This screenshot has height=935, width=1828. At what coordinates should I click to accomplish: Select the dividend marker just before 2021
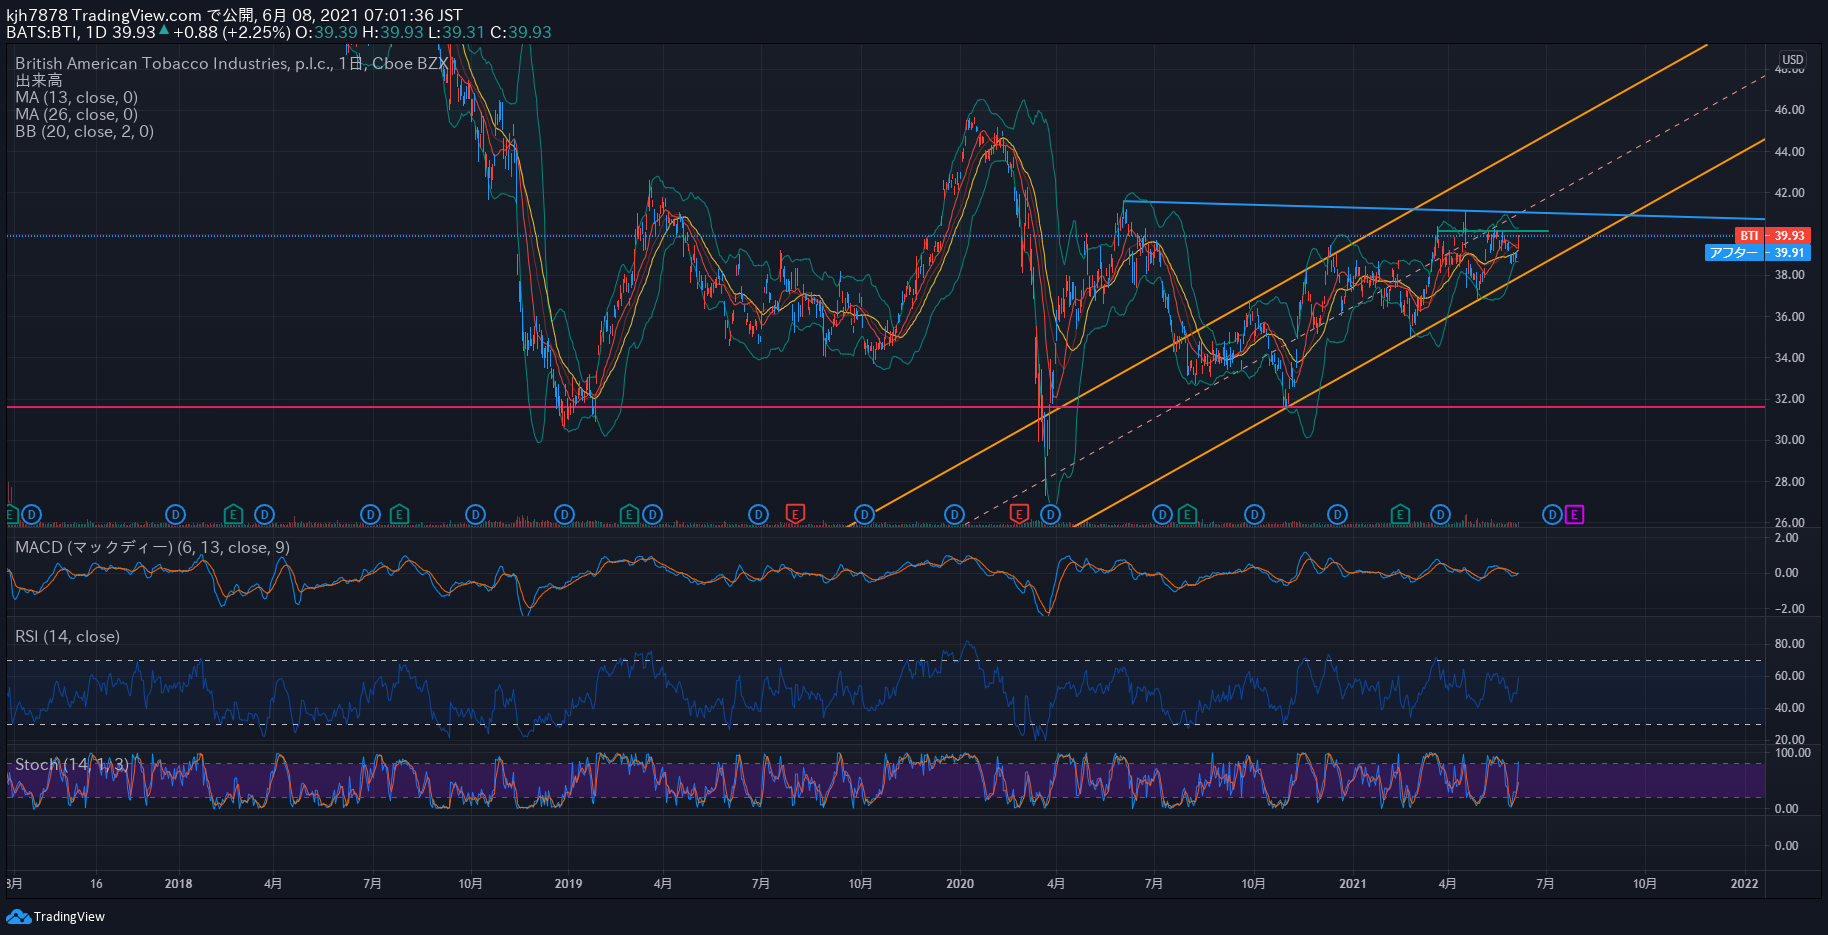tap(1337, 515)
